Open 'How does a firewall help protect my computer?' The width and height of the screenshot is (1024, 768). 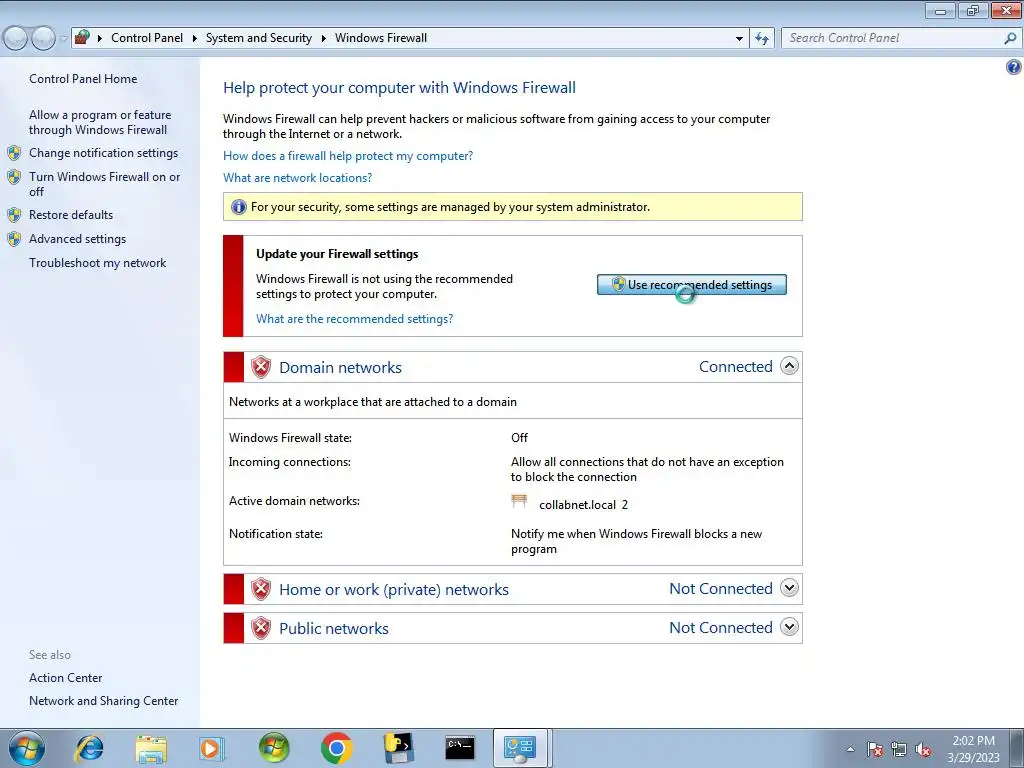(x=348, y=156)
